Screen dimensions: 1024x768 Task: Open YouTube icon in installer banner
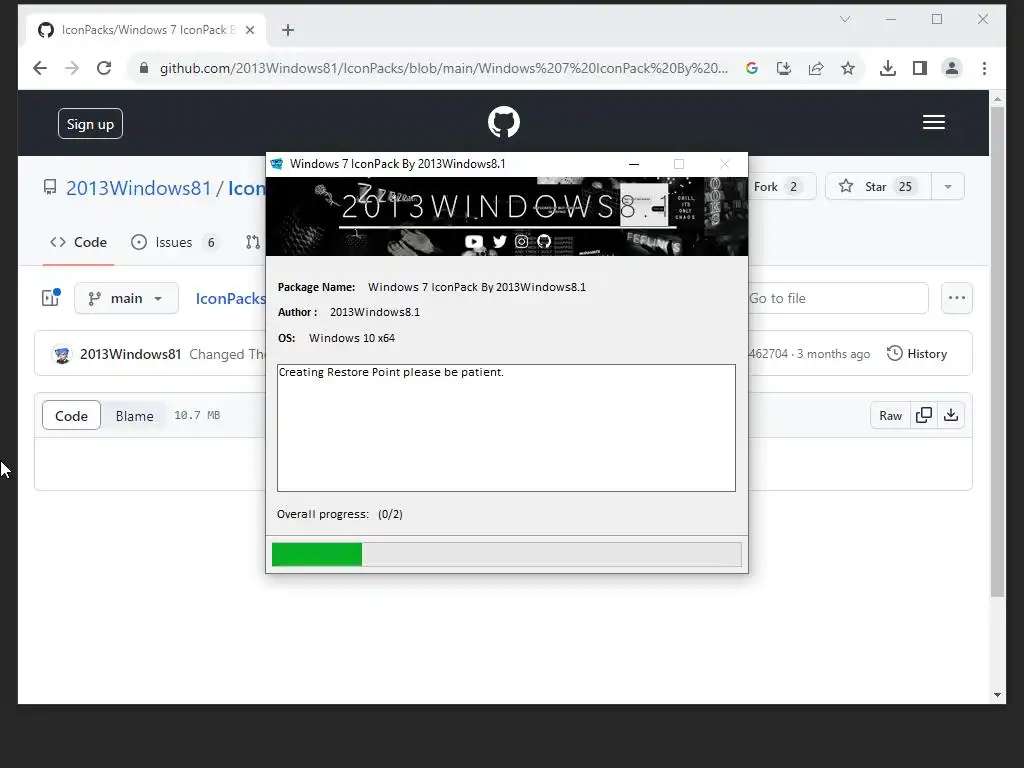pyautogui.click(x=474, y=242)
